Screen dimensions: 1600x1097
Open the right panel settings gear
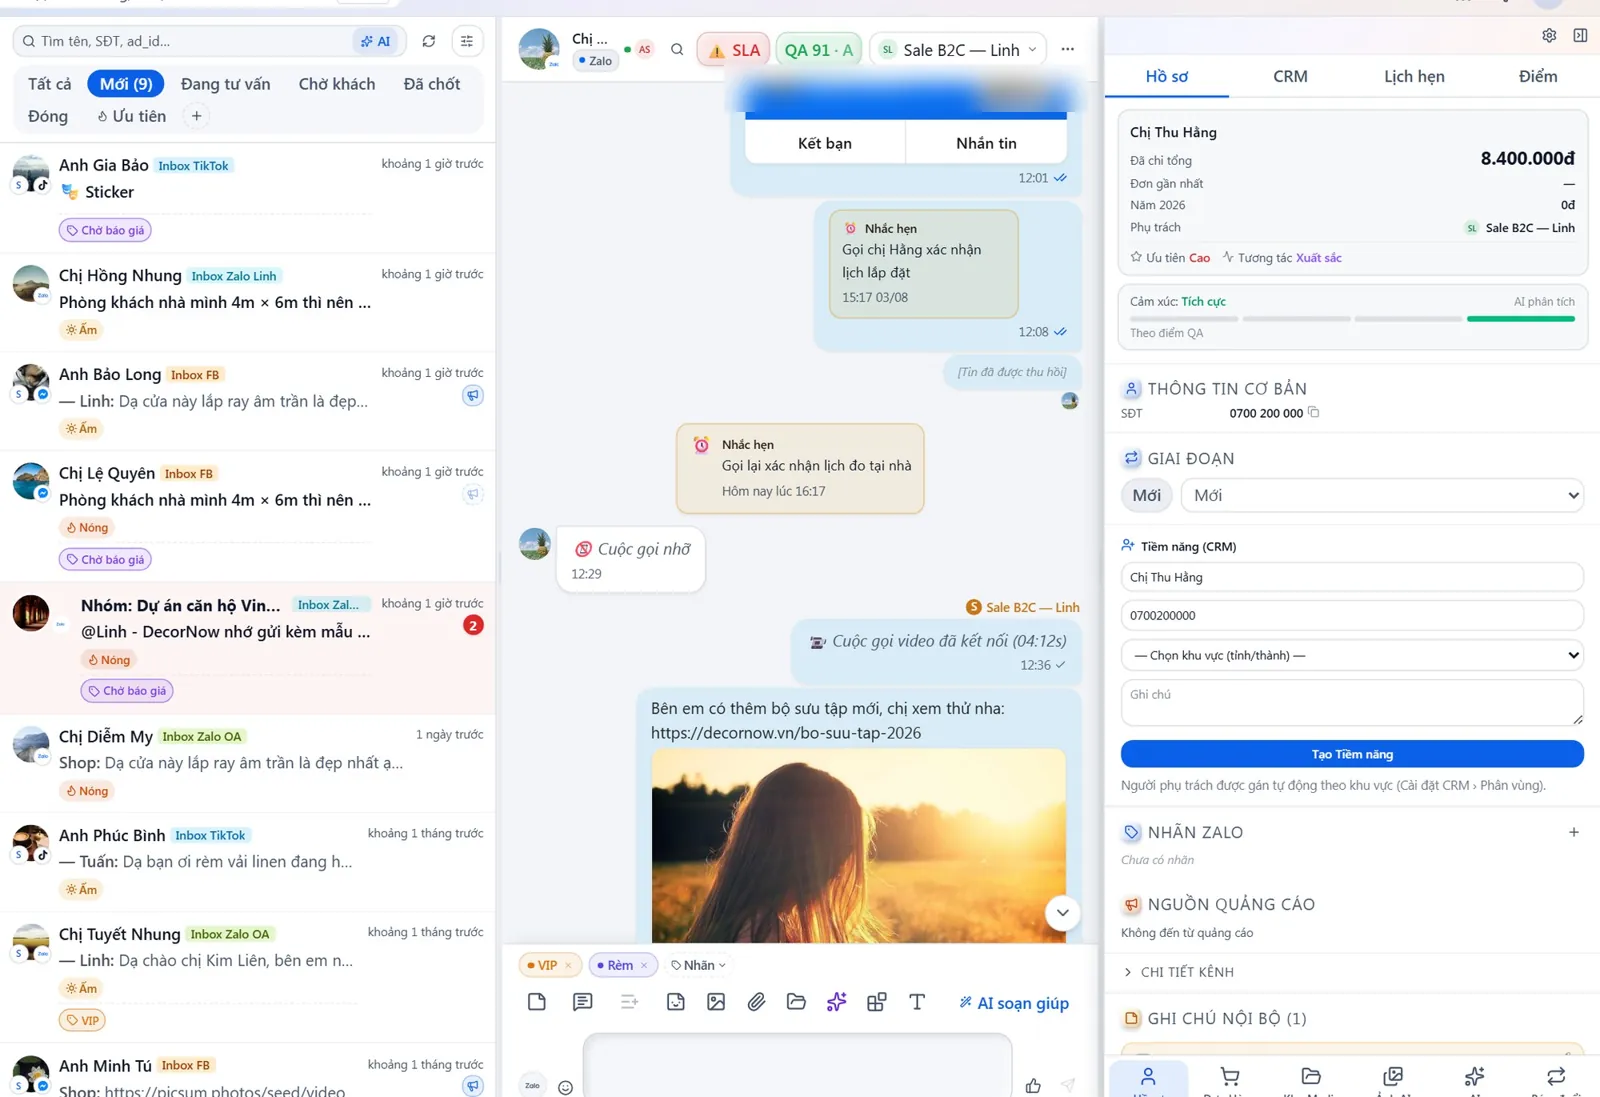(1549, 35)
